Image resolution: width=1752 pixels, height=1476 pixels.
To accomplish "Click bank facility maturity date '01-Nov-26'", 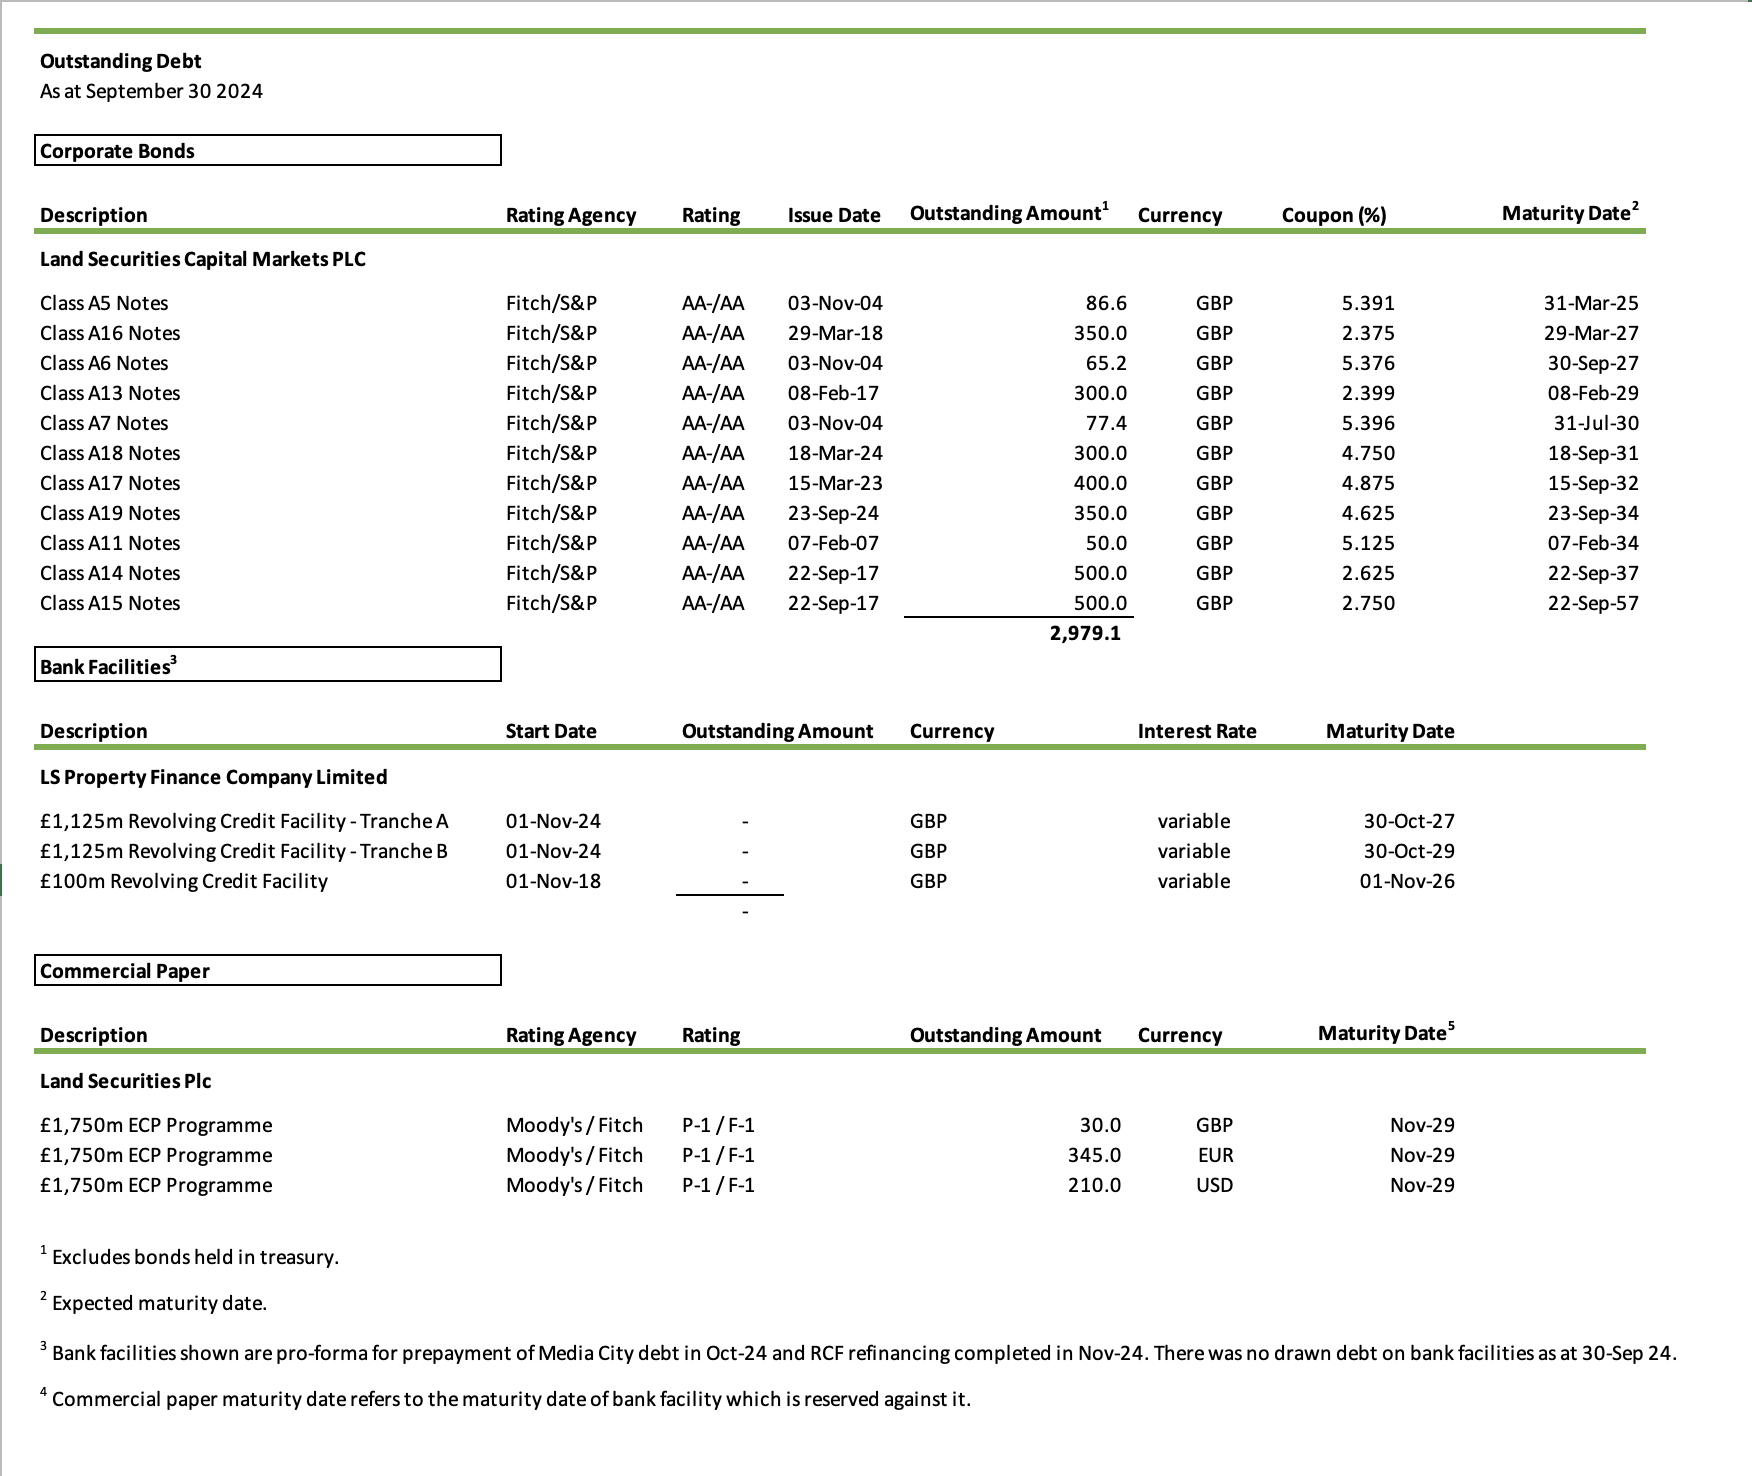I will 1407,881.
